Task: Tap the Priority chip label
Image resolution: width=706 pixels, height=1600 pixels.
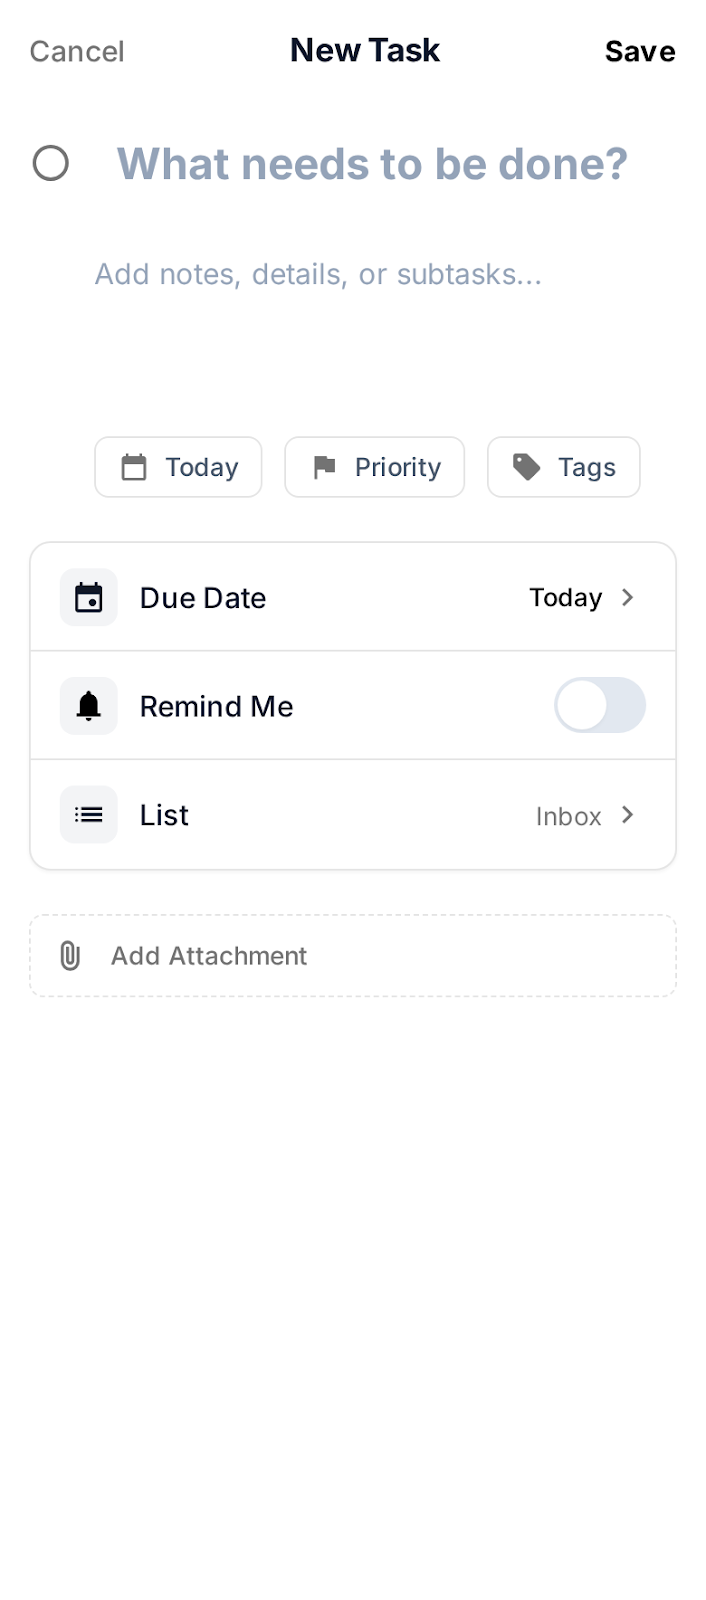Action: click(397, 467)
